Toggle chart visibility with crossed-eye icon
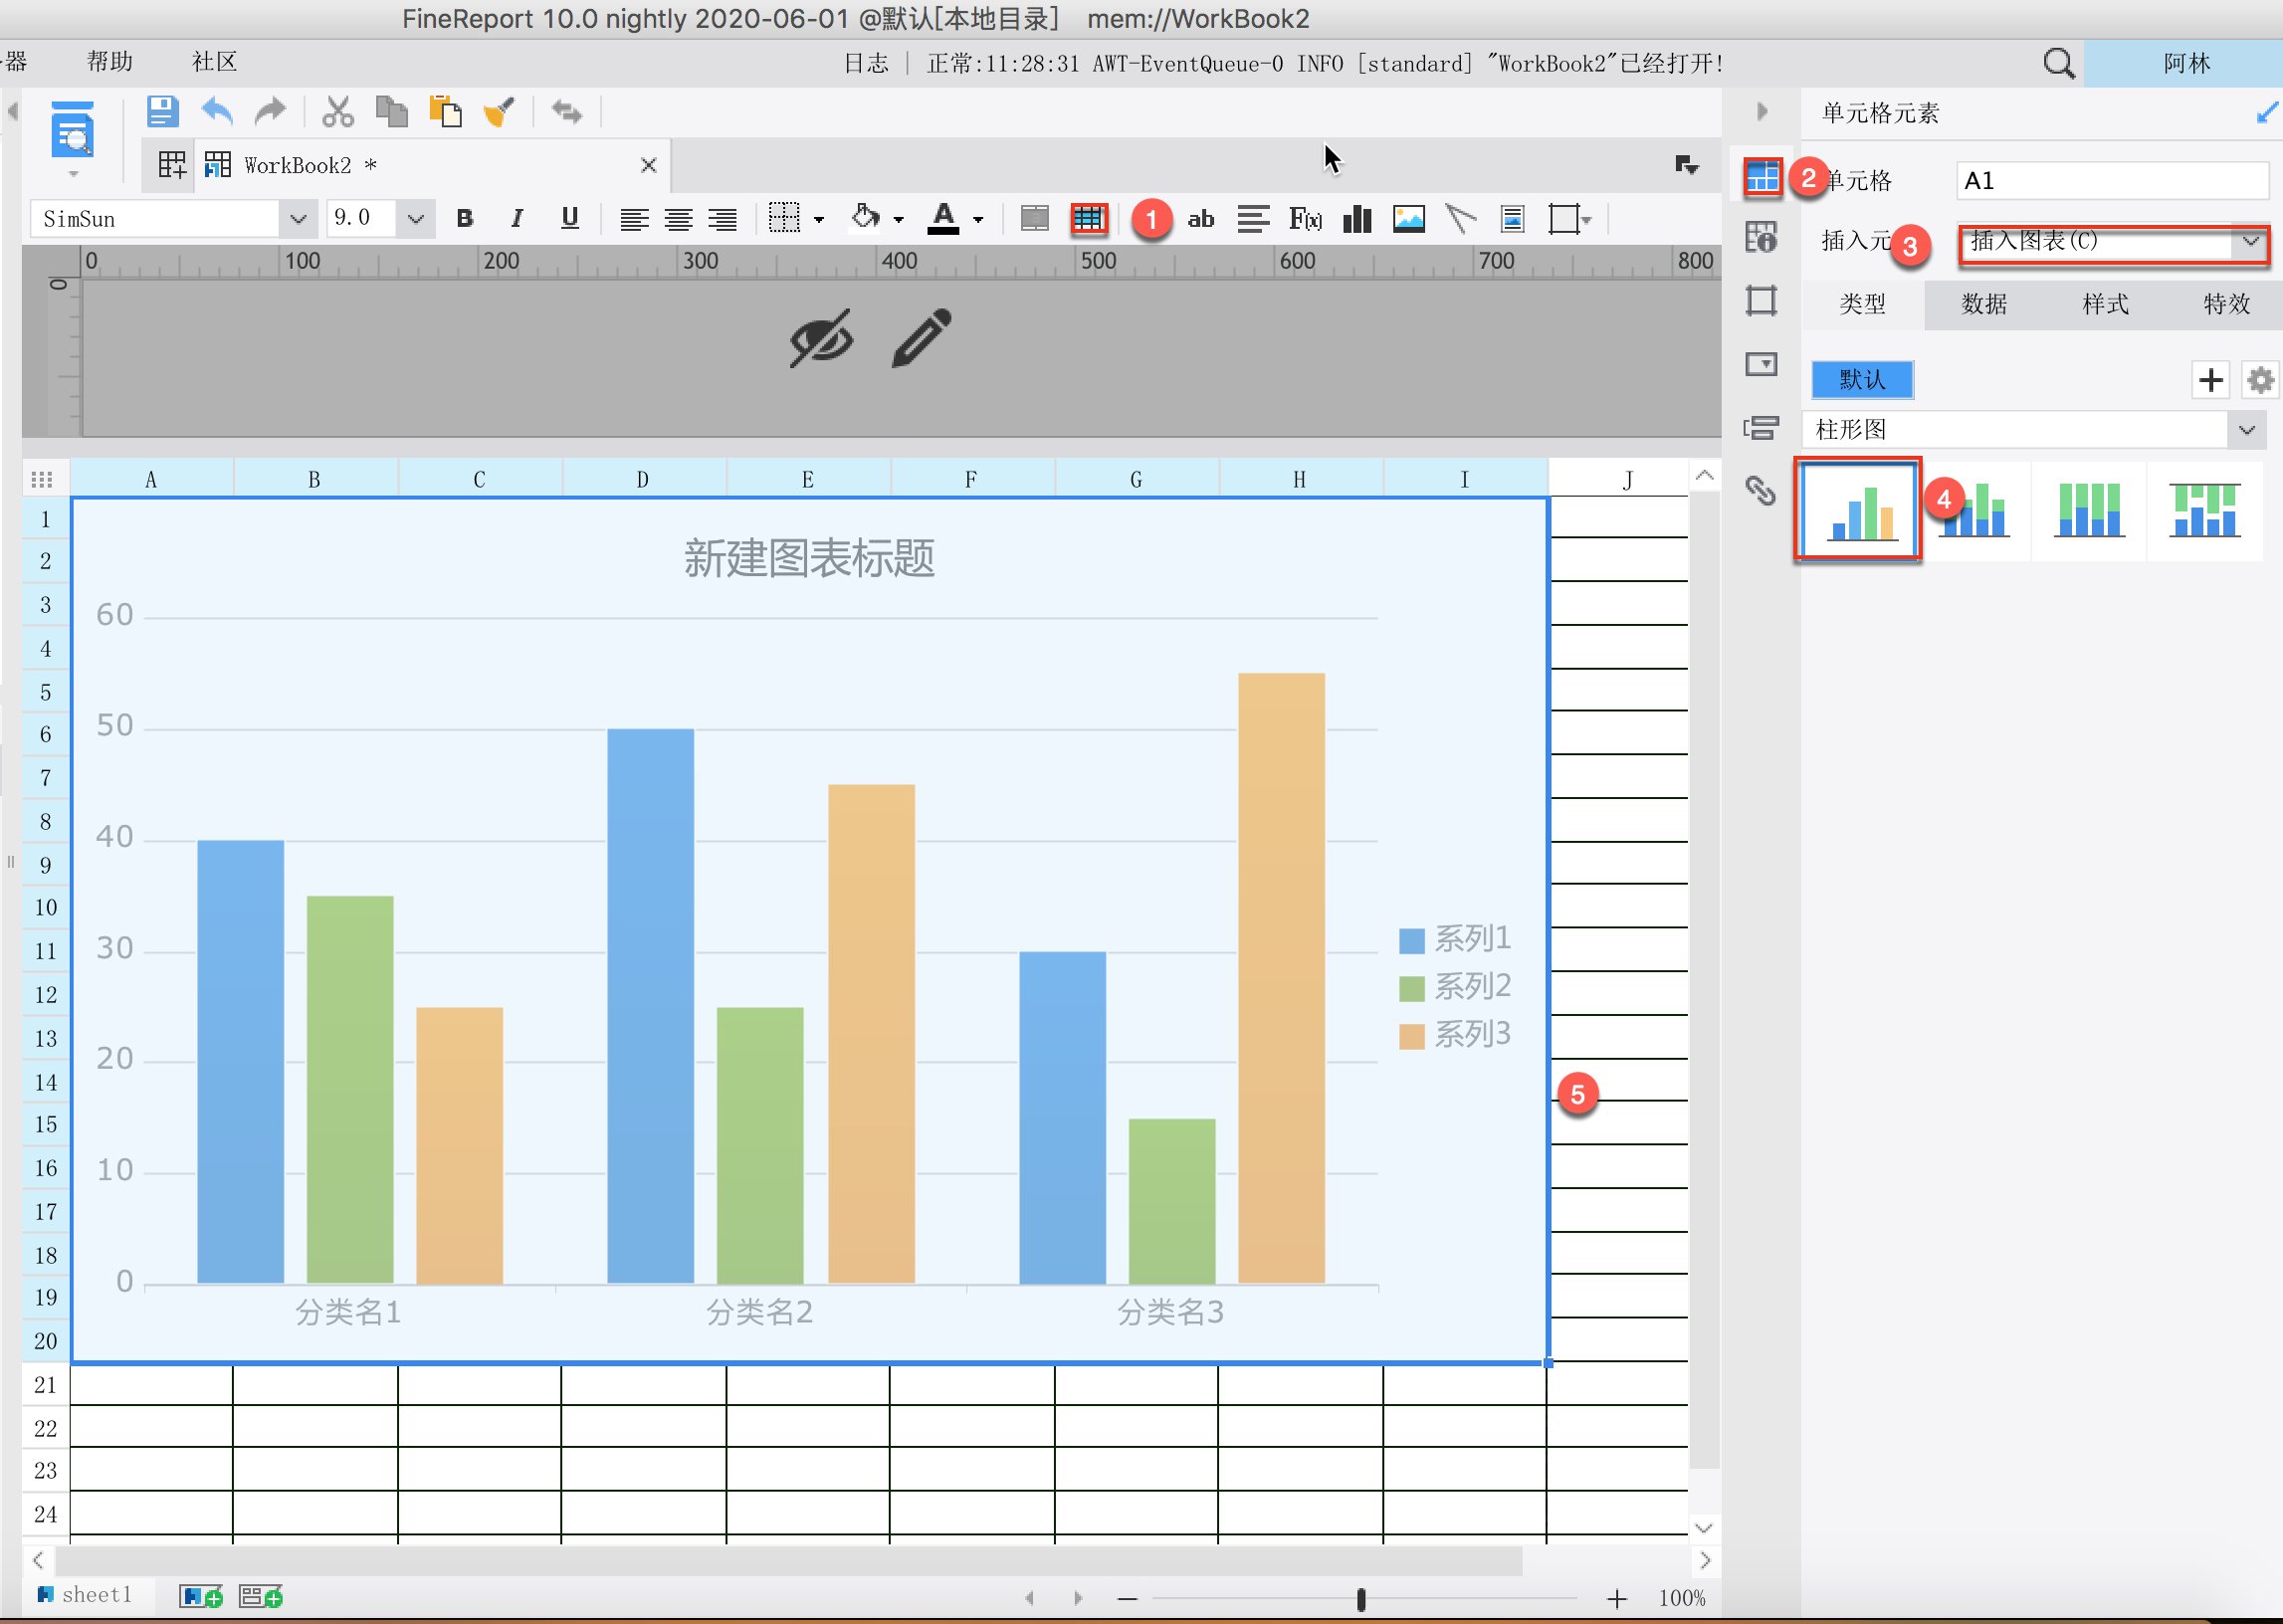The image size is (2283, 1624). click(x=821, y=338)
